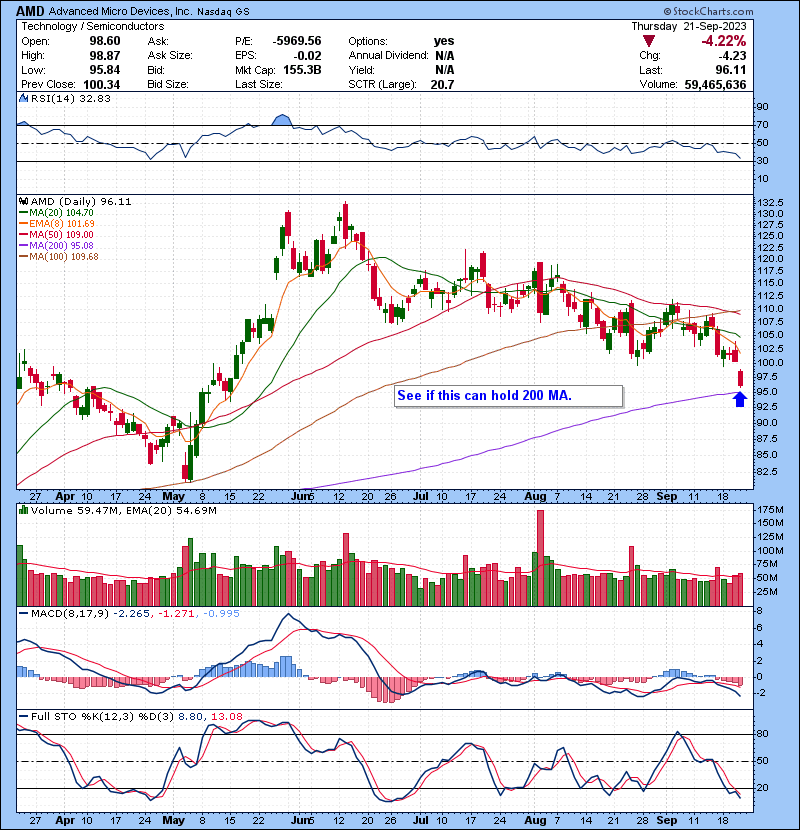Click the percent change -4.22%
The image size is (800, 830).
723,41
